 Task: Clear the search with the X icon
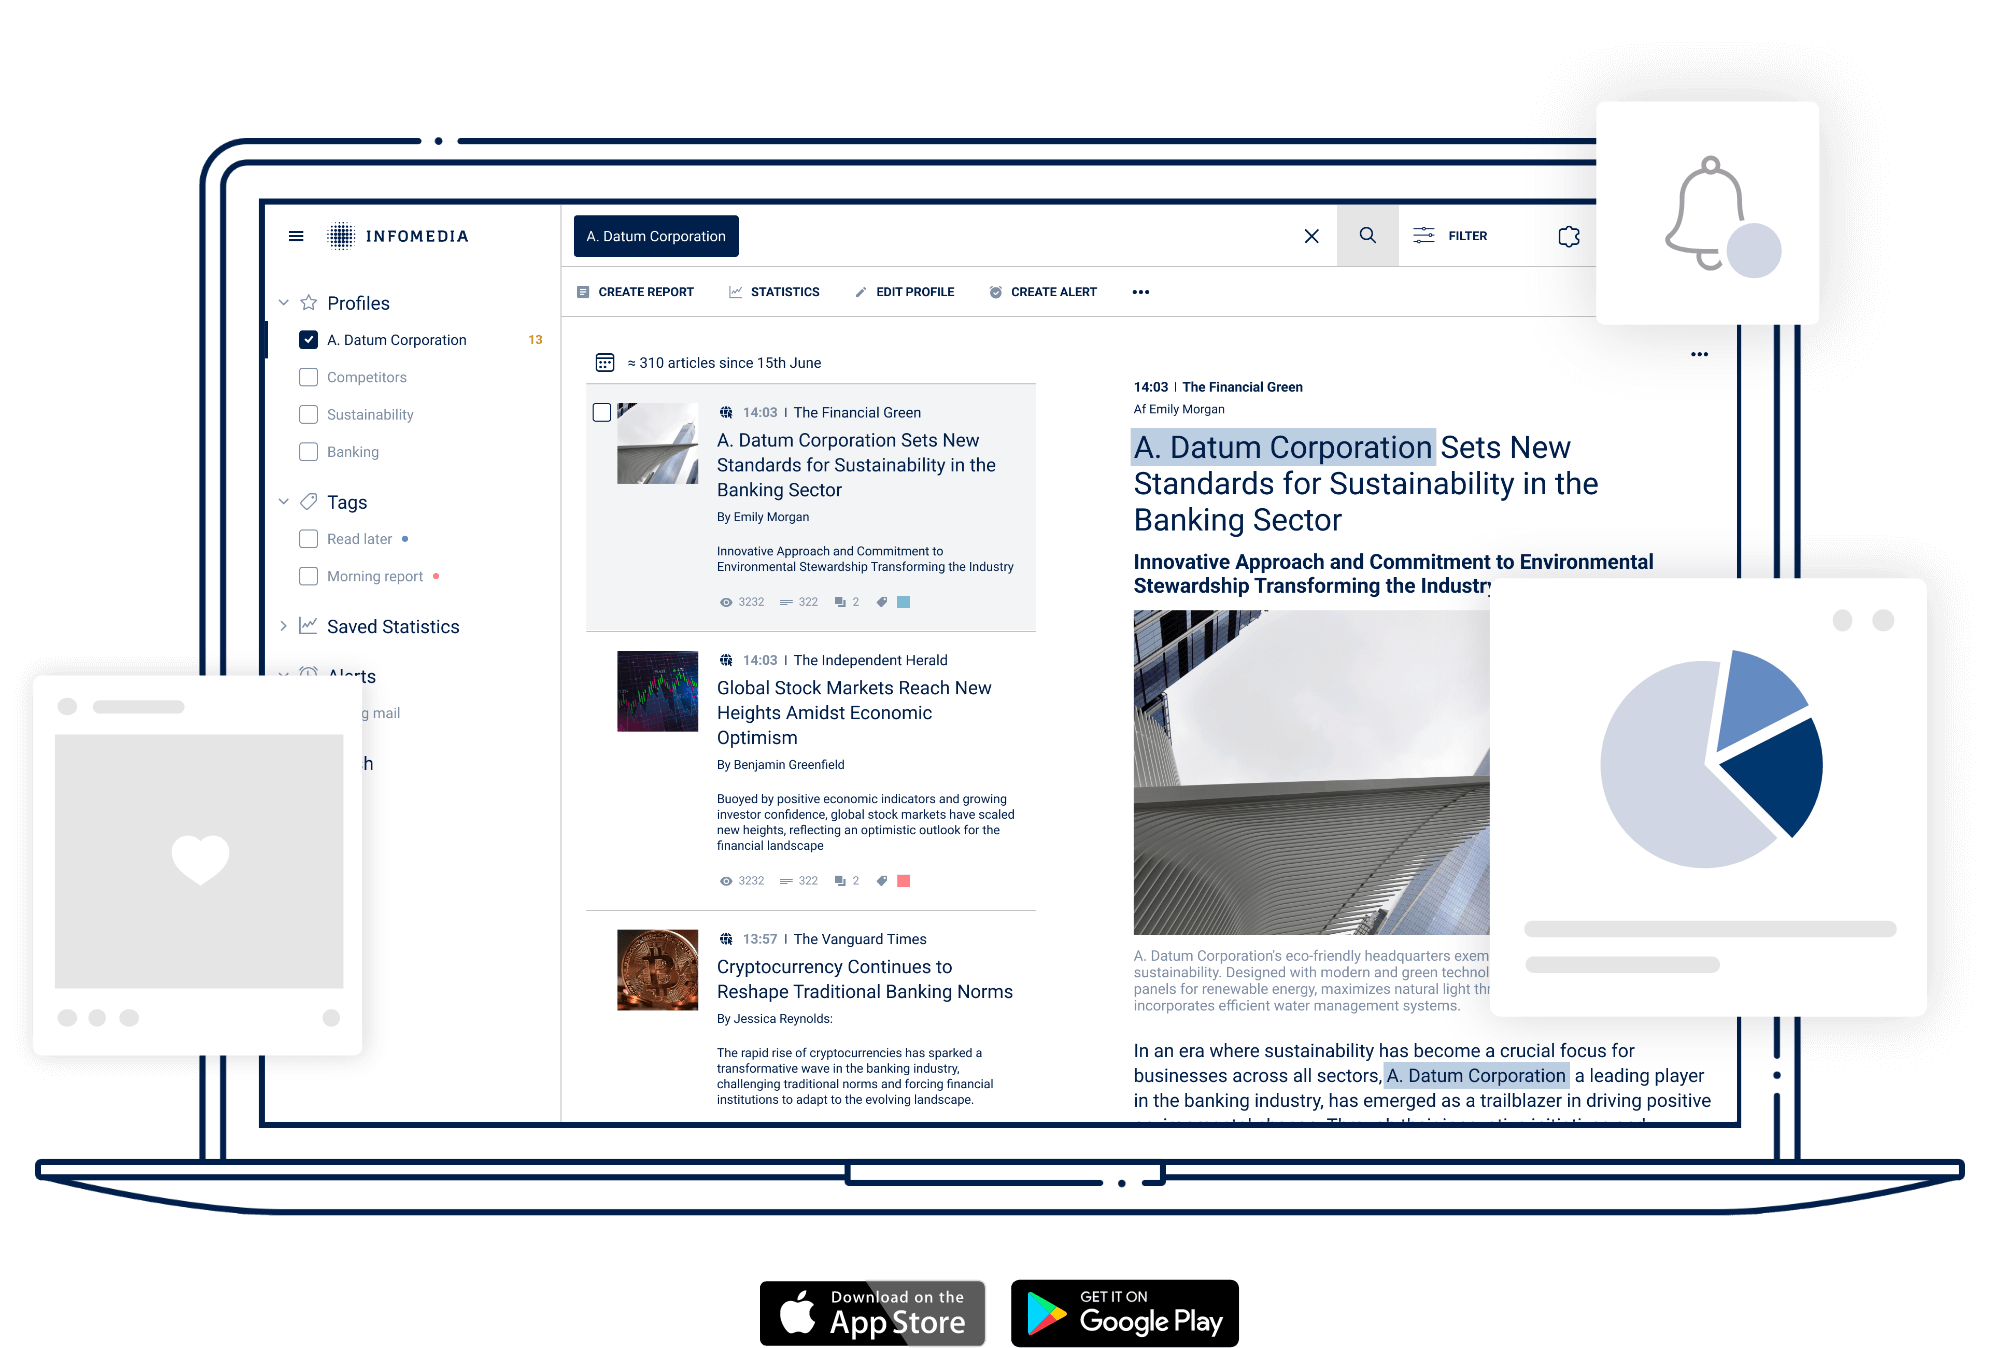[x=1311, y=236]
